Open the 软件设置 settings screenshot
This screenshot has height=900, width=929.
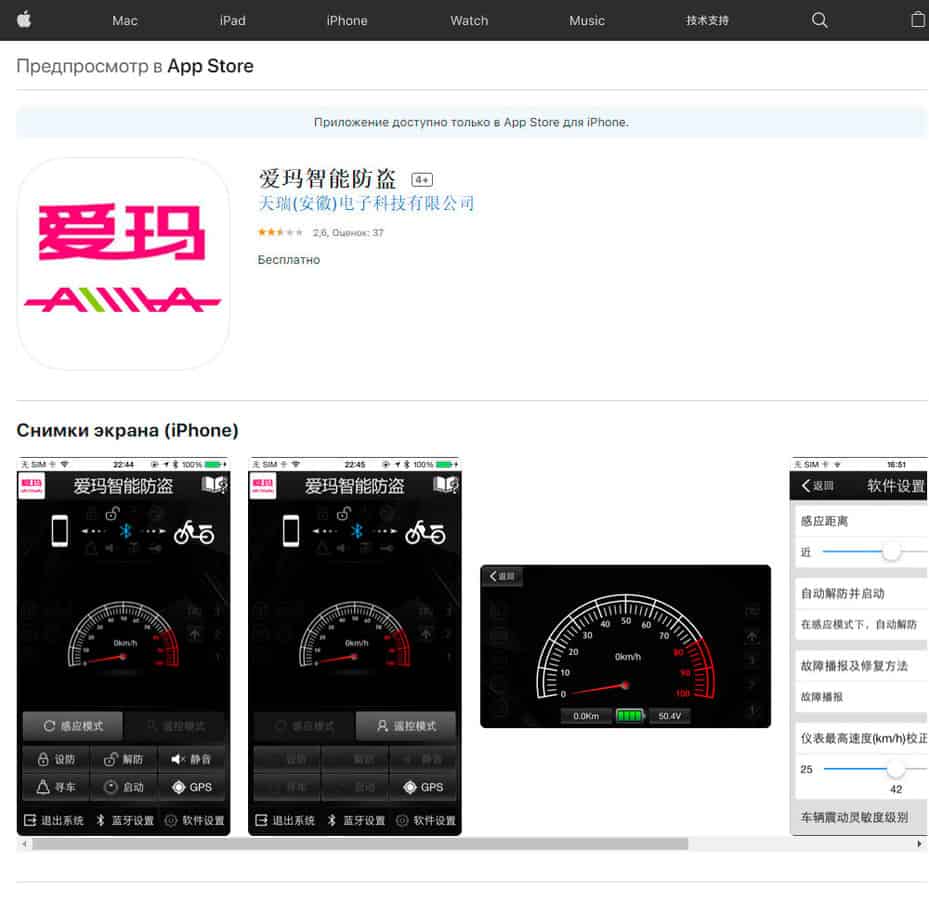859,646
